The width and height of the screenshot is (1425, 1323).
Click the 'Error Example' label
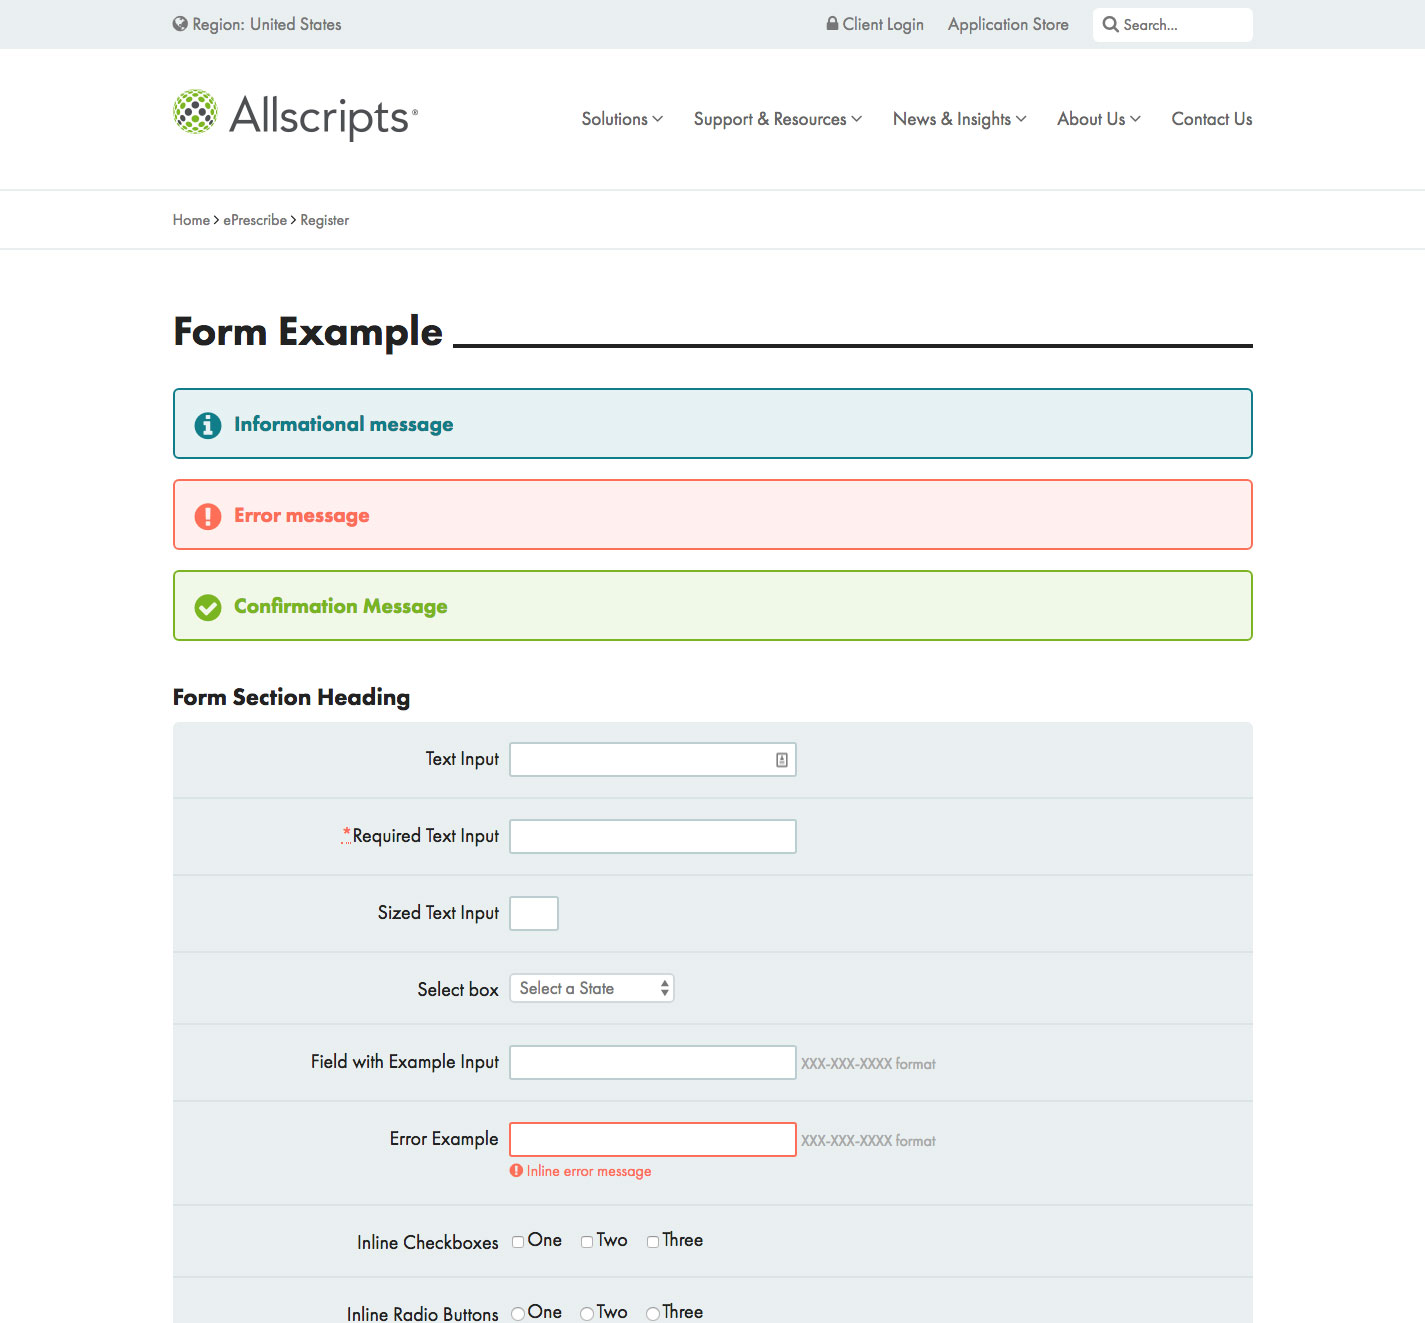tap(444, 1139)
